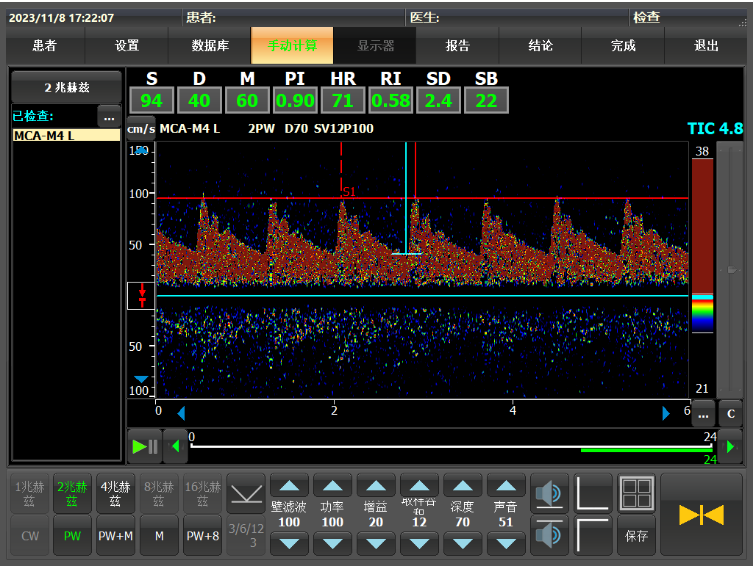The width and height of the screenshot is (753, 566).
Task: Click the HR value box showing 71
Action: click(x=342, y=100)
